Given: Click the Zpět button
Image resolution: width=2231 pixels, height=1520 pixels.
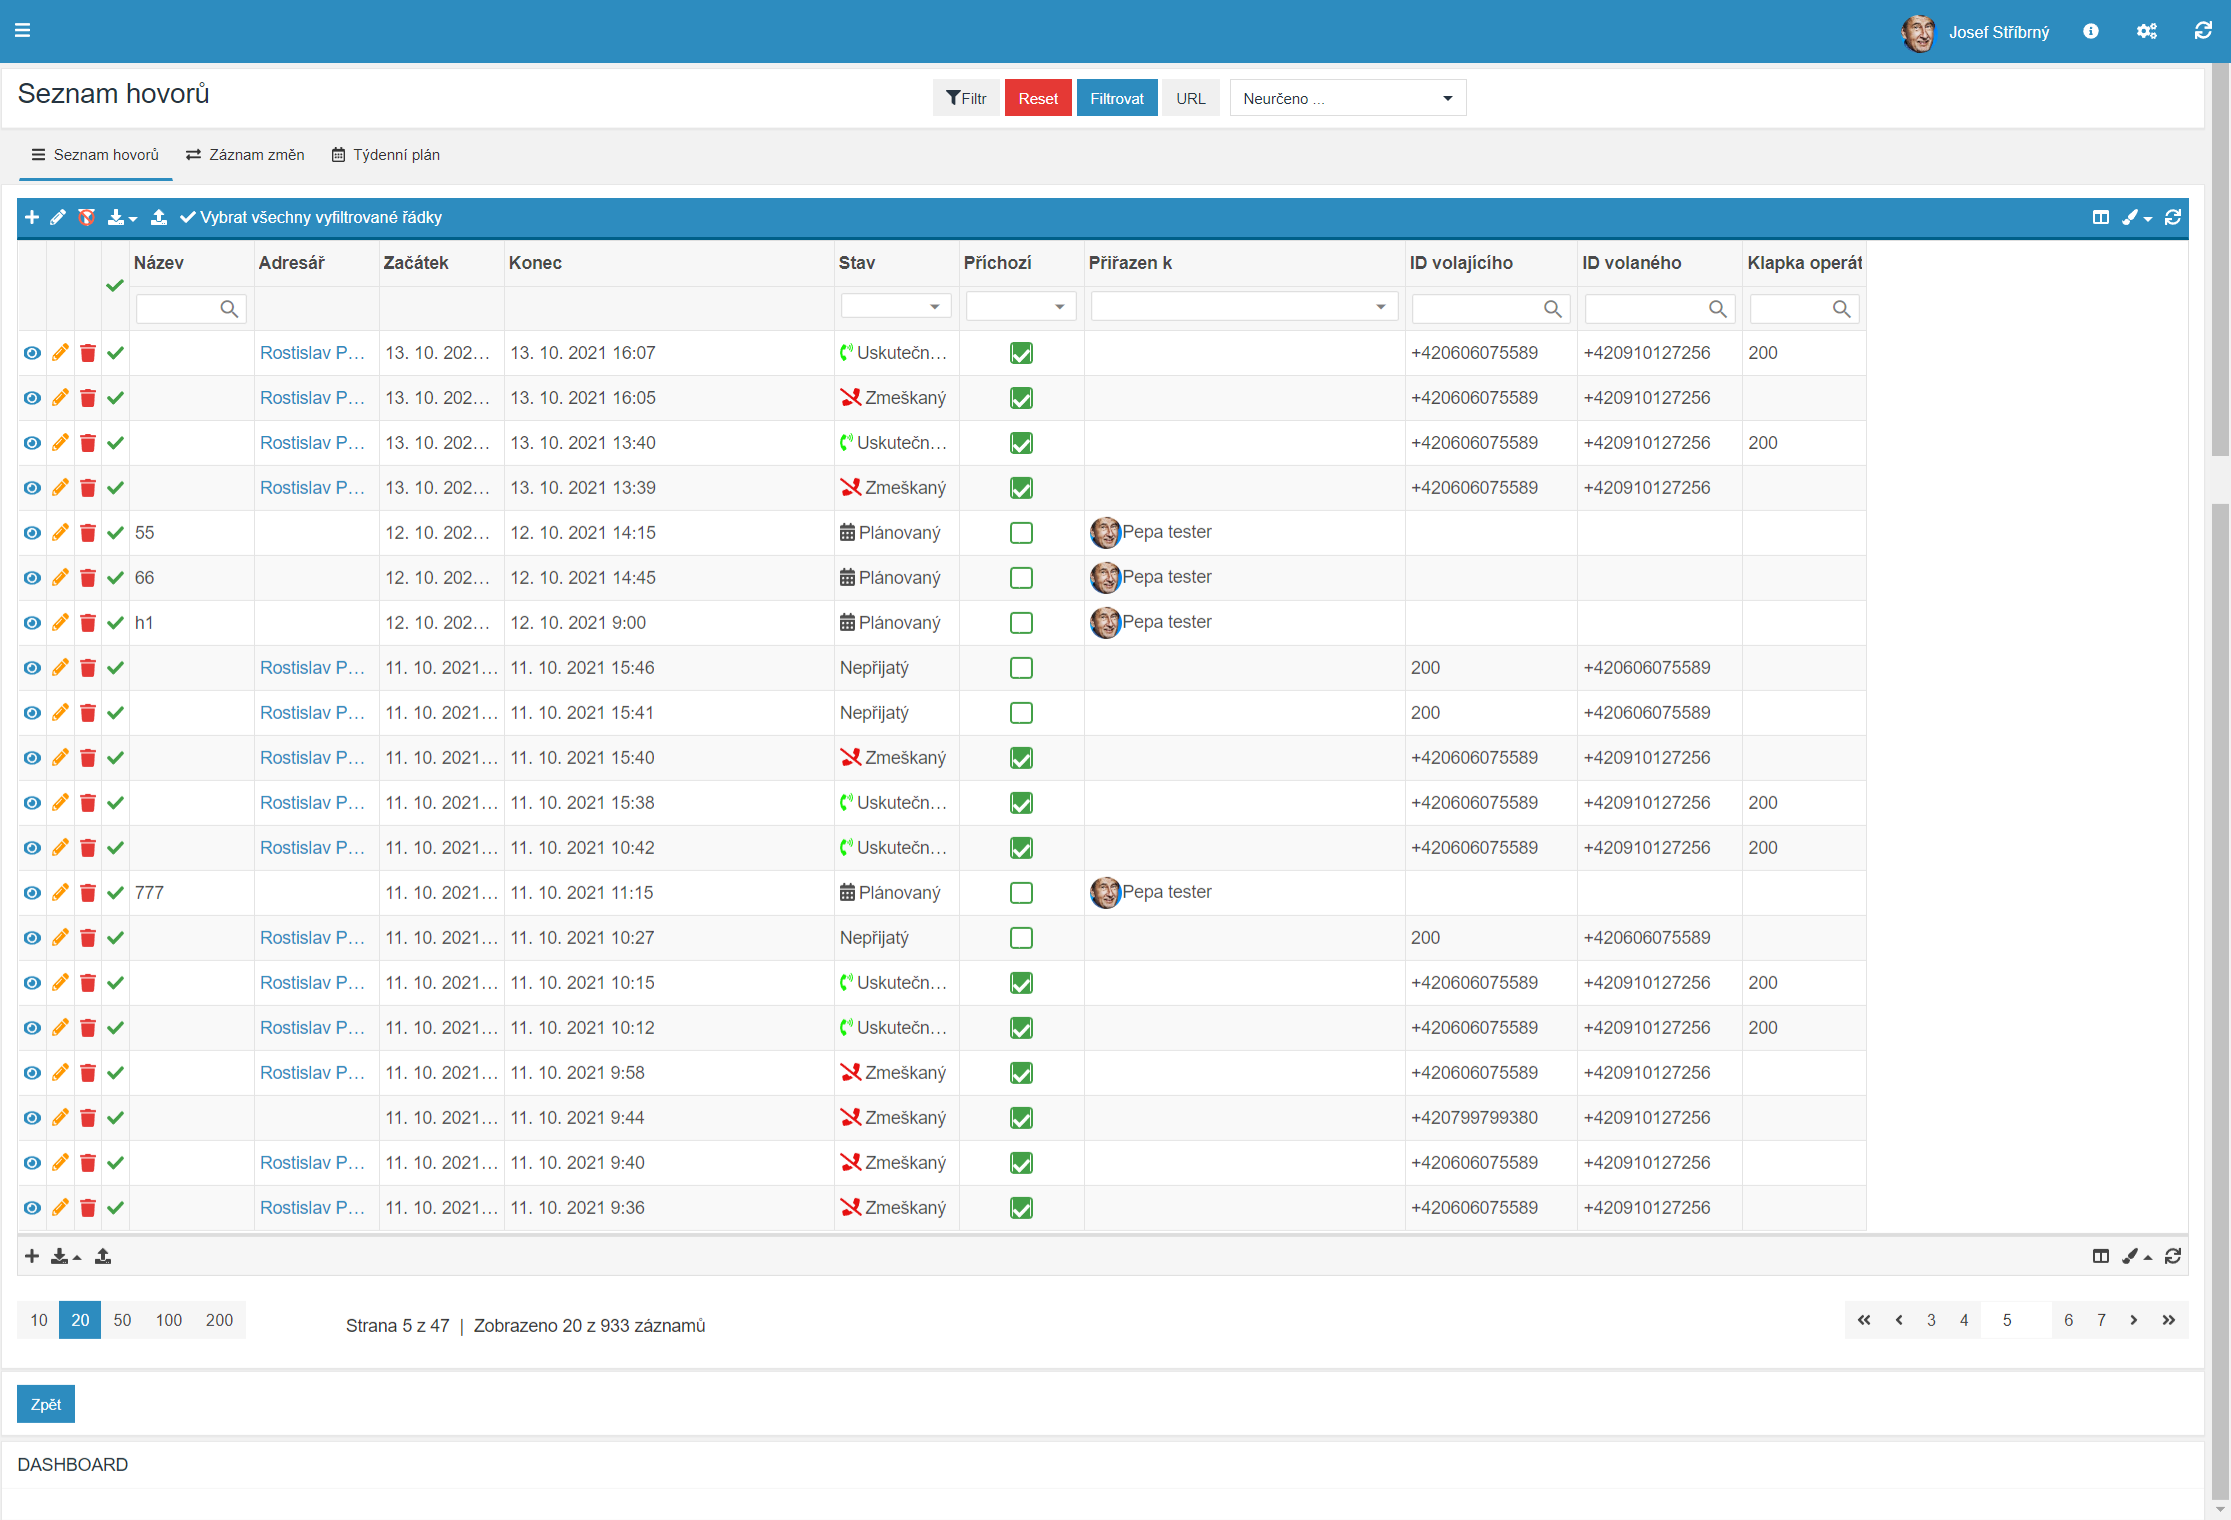Looking at the screenshot, I should tap(46, 1404).
